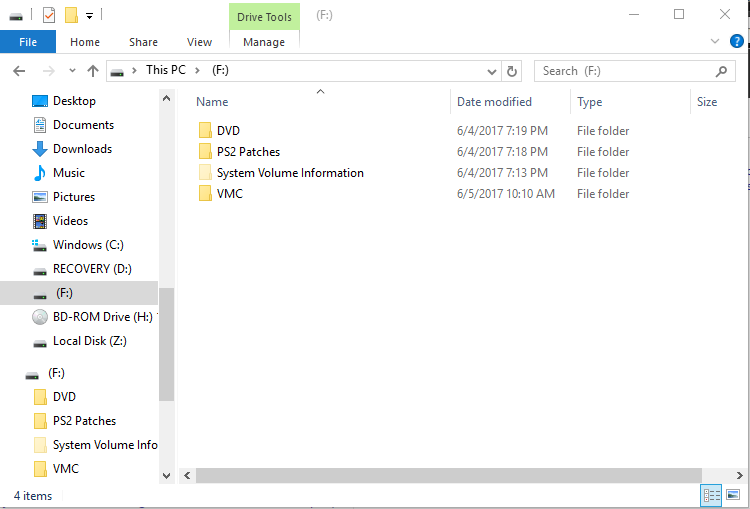
Task: Open the Recent locations dropdown
Action: (72, 71)
